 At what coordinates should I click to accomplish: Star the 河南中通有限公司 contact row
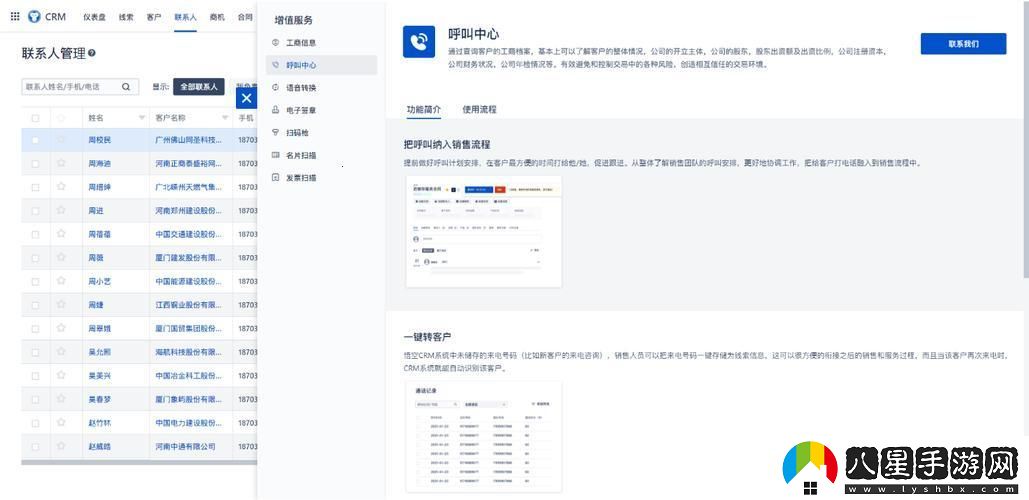point(61,446)
